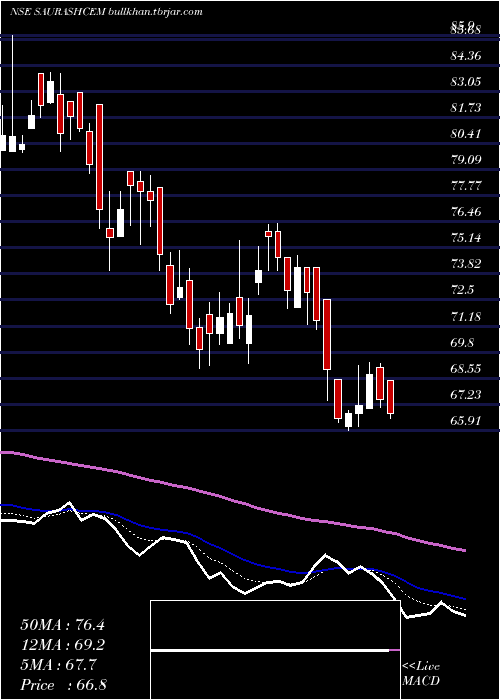Select the 80.41 price axis label
The image size is (500, 700).
(465, 133)
